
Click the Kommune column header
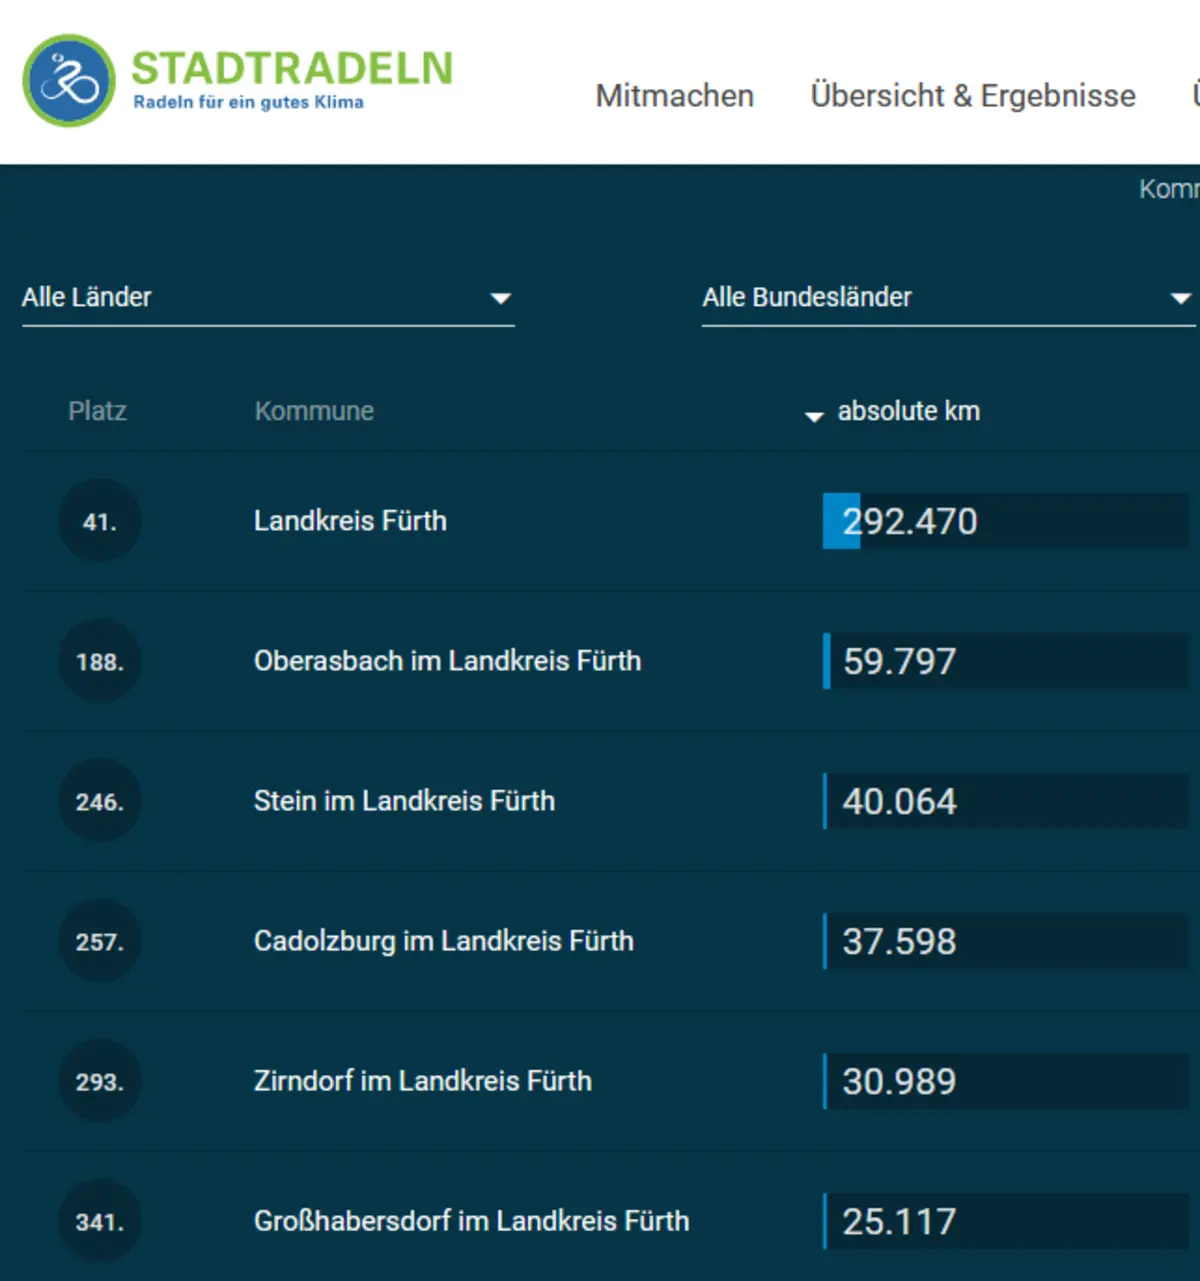(x=314, y=411)
